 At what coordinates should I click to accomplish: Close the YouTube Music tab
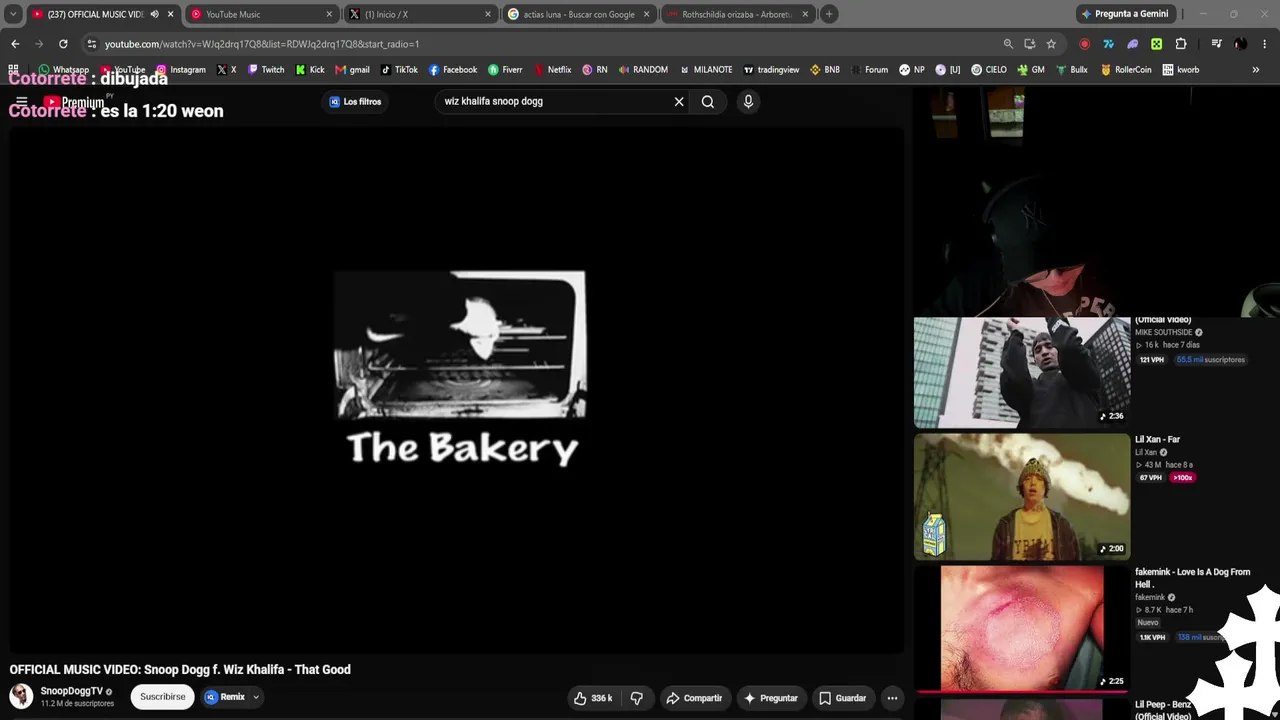coord(329,14)
